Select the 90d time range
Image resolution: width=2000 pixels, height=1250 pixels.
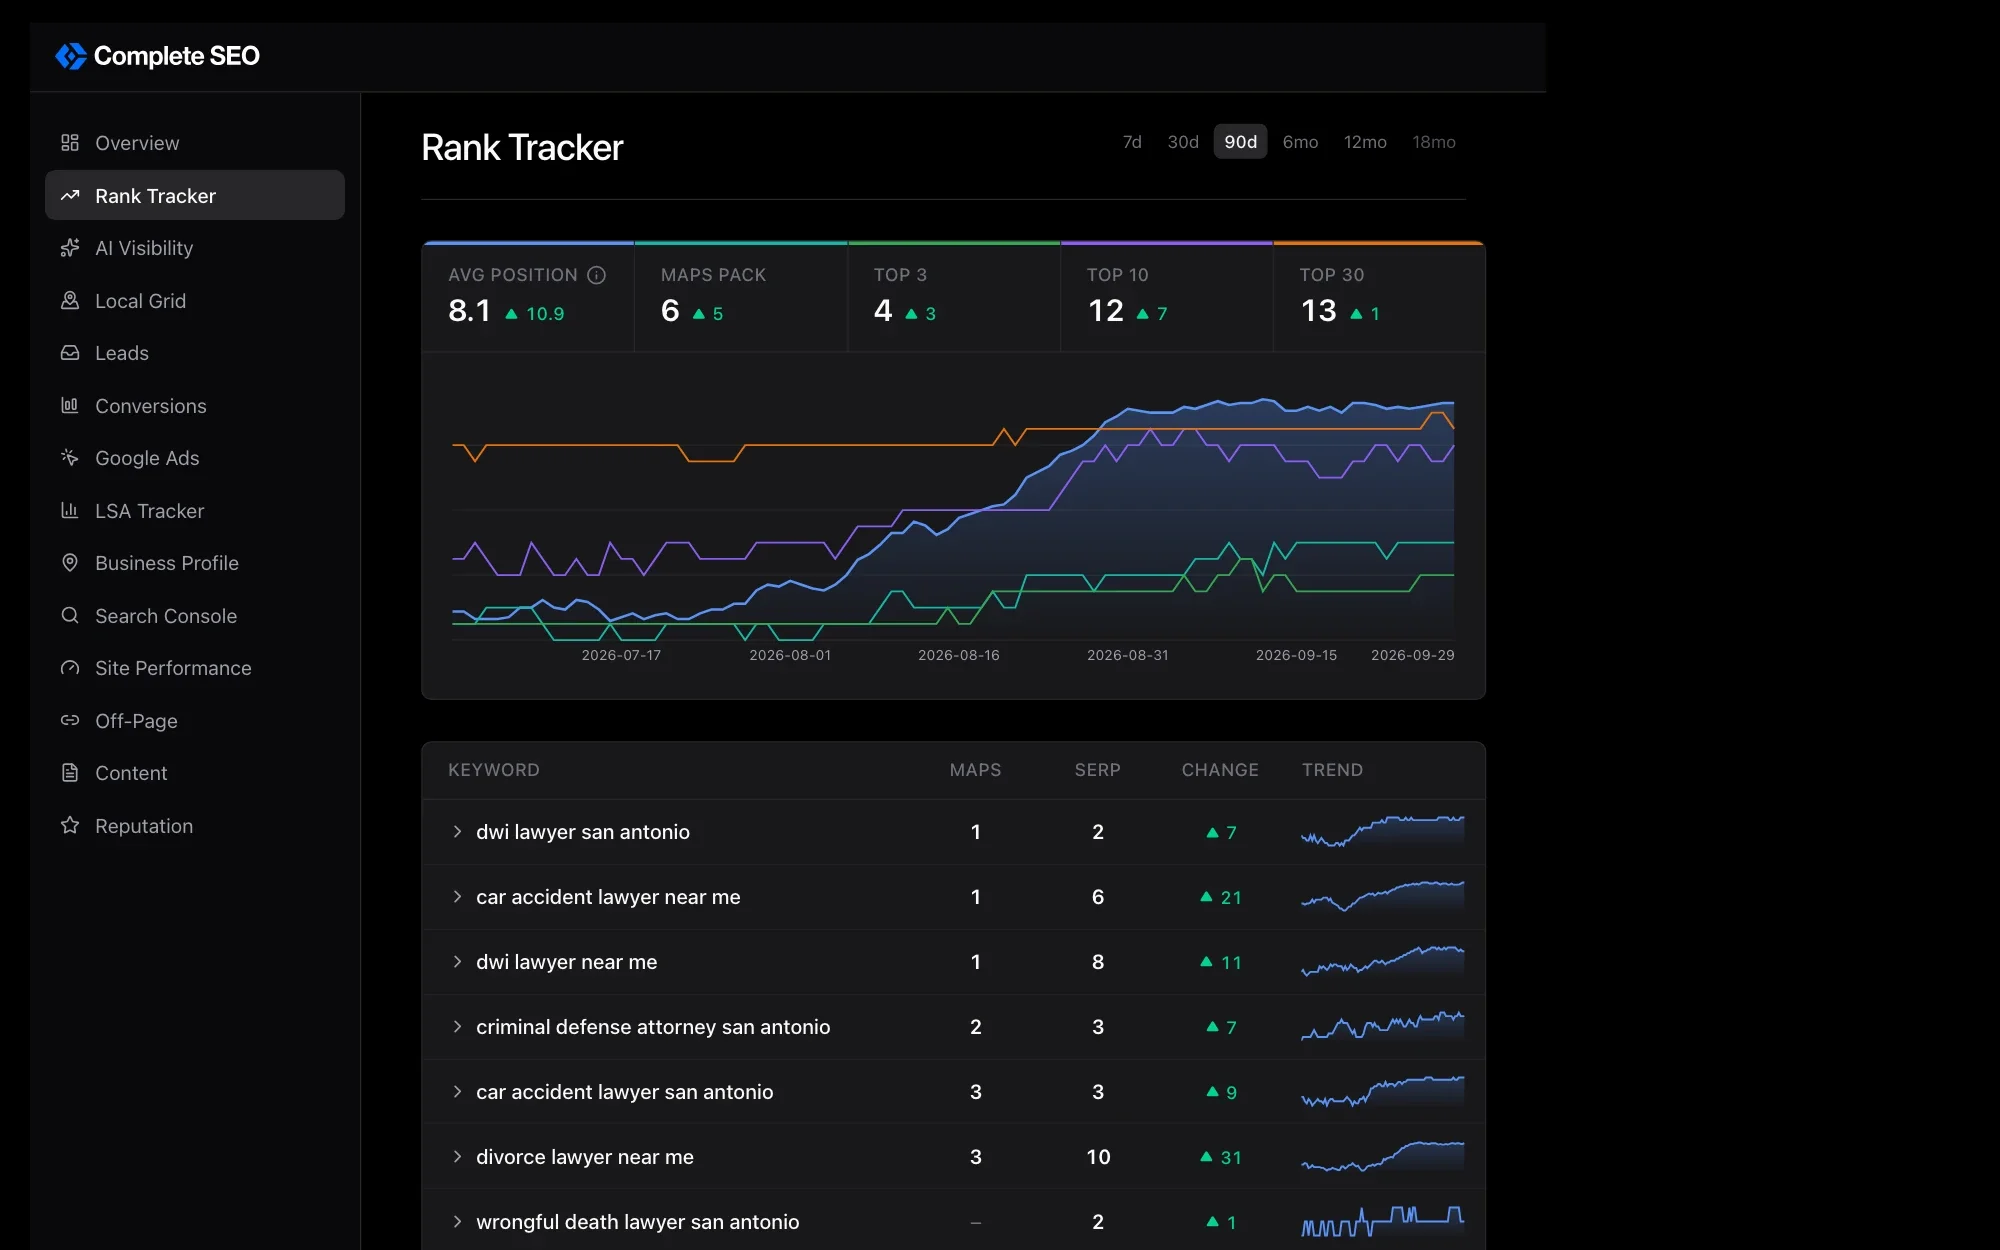click(1240, 142)
